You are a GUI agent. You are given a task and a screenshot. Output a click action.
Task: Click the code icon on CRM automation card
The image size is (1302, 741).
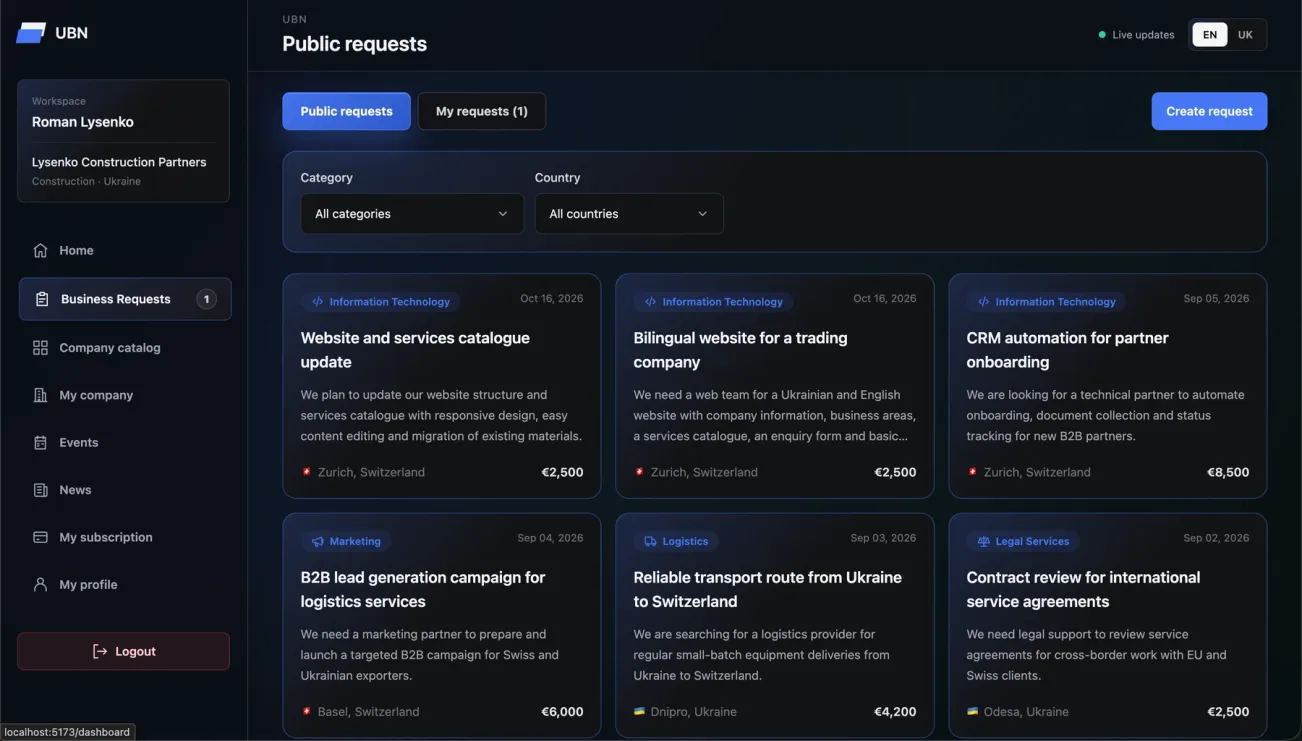click(984, 302)
